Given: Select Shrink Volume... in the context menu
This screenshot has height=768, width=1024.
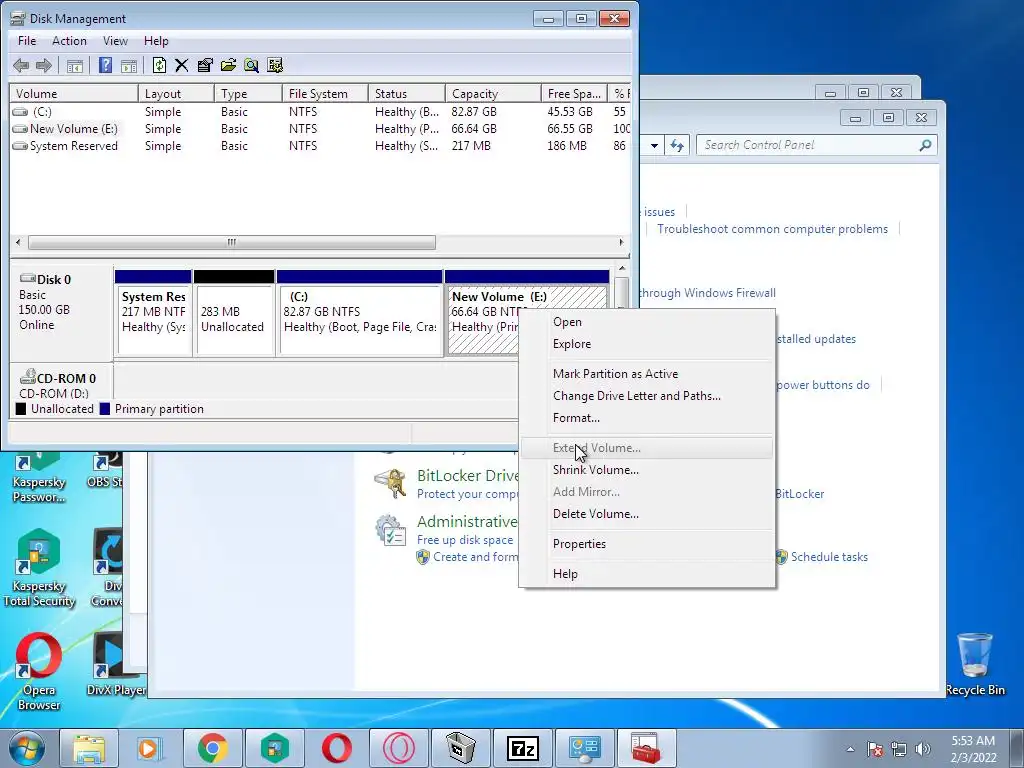Looking at the screenshot, I should [647, 470].
